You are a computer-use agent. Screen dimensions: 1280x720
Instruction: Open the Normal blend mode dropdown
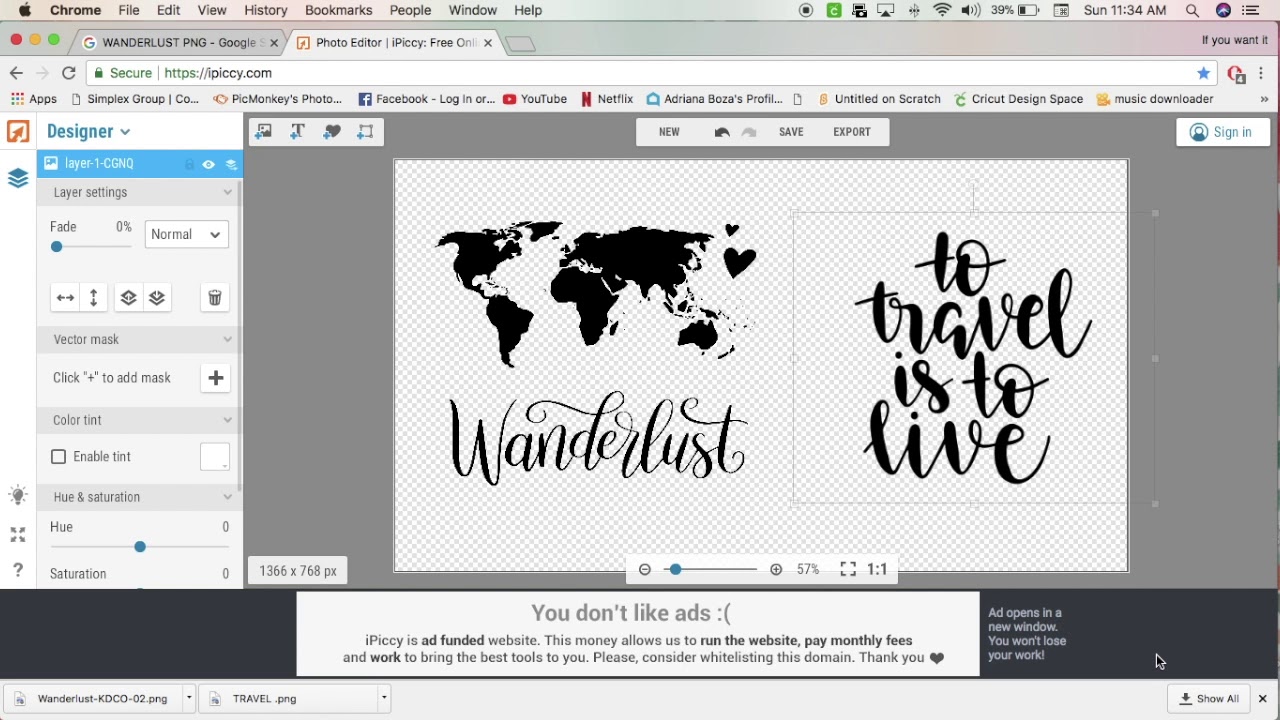[187, 234]
